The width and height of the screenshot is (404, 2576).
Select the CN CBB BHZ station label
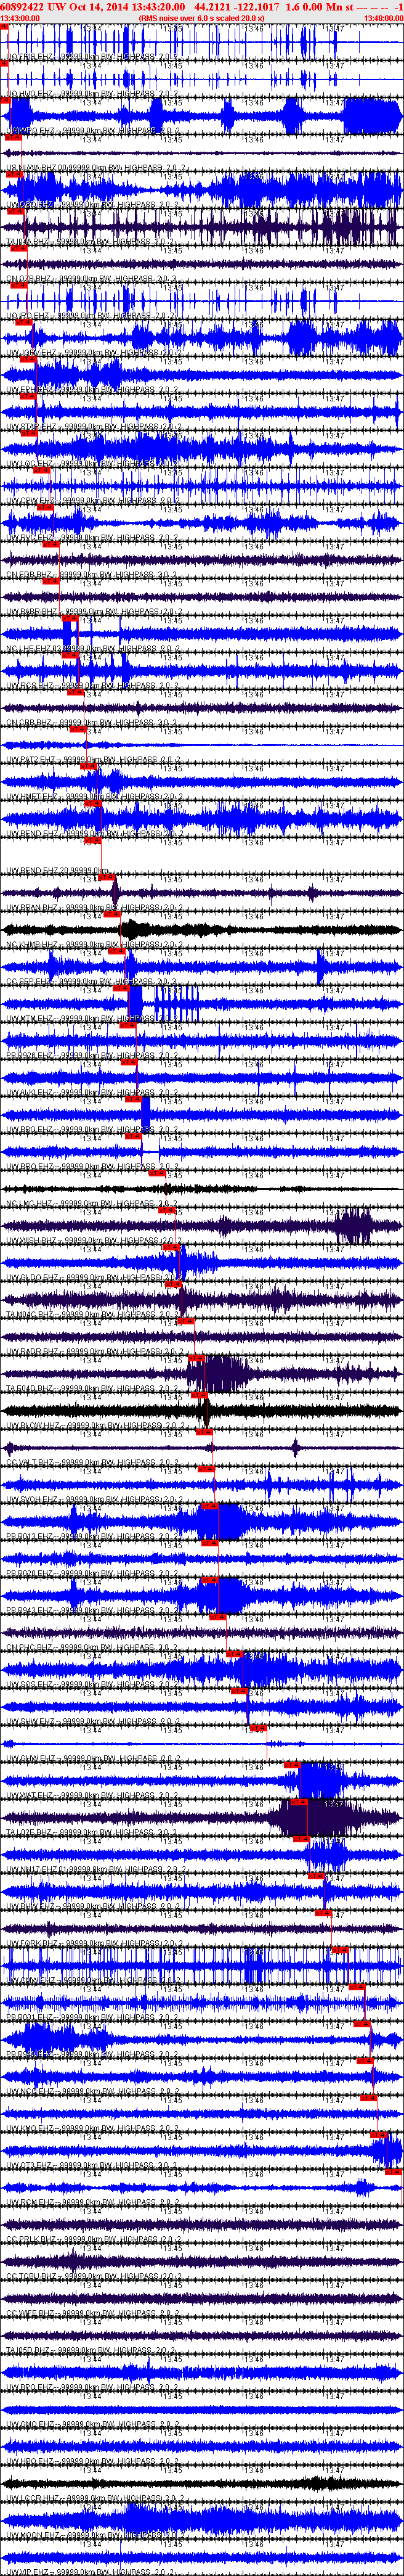coord(93,723)
